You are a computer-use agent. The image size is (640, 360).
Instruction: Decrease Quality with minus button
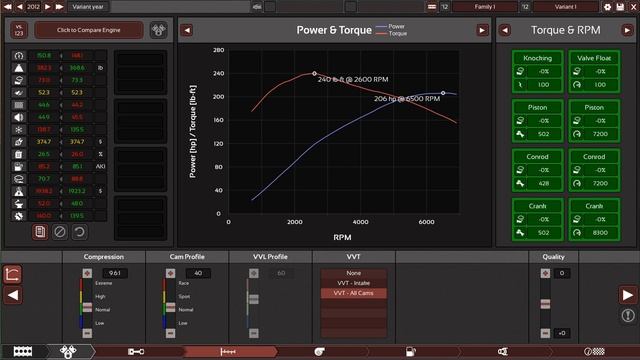pyautogui.click(x=545, y=333)
